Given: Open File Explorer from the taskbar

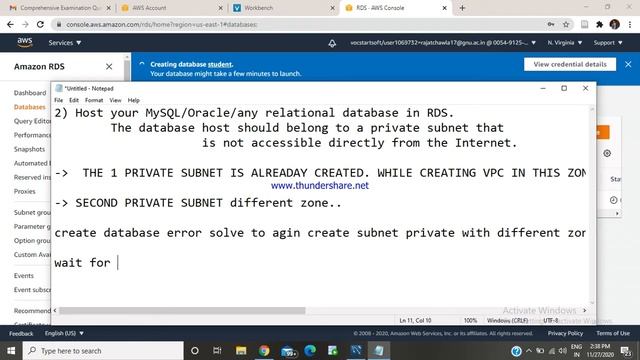Looking at the screenshot, I should (241, 351).
